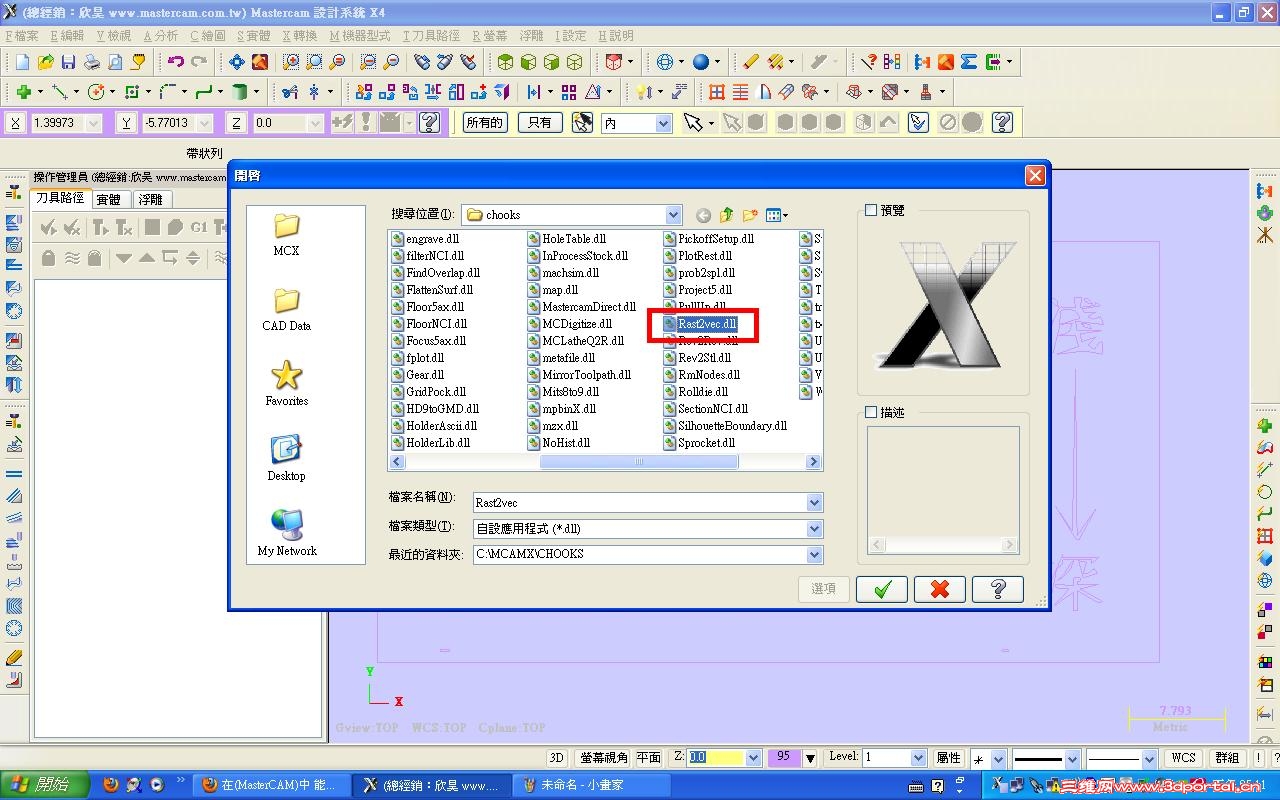Expand the 最近的資料夾 recent folders dropdown
Screen dimensions: 1280x800
[x=814, y=554]
